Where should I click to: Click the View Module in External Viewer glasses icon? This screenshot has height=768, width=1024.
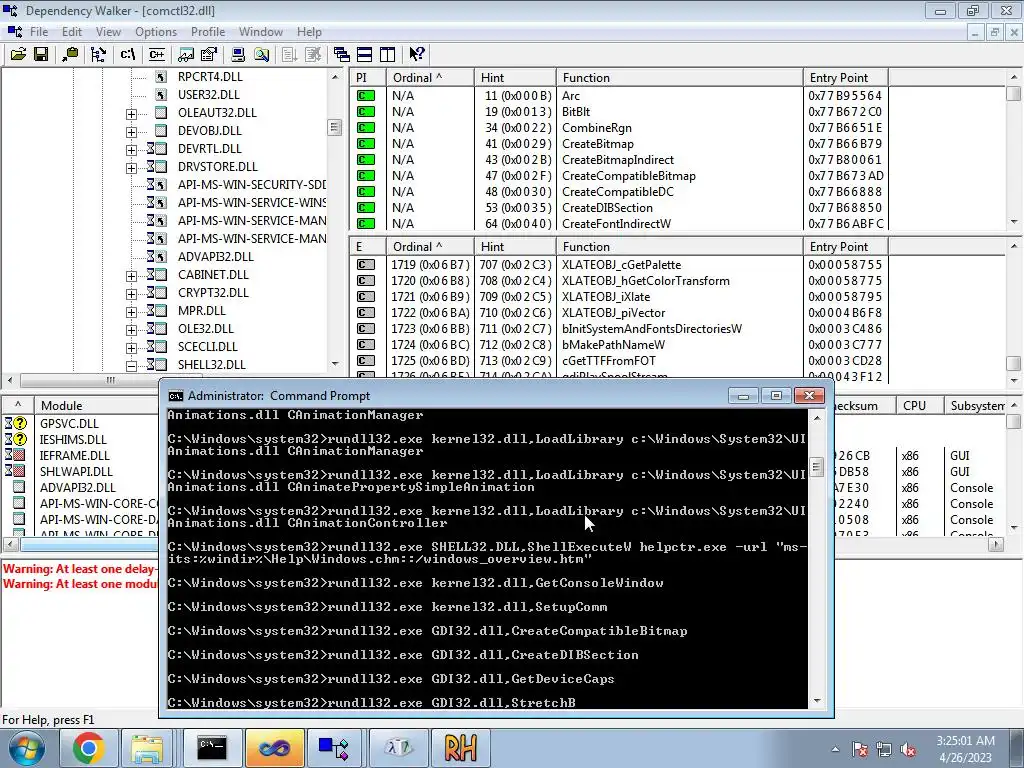(186, 54)
